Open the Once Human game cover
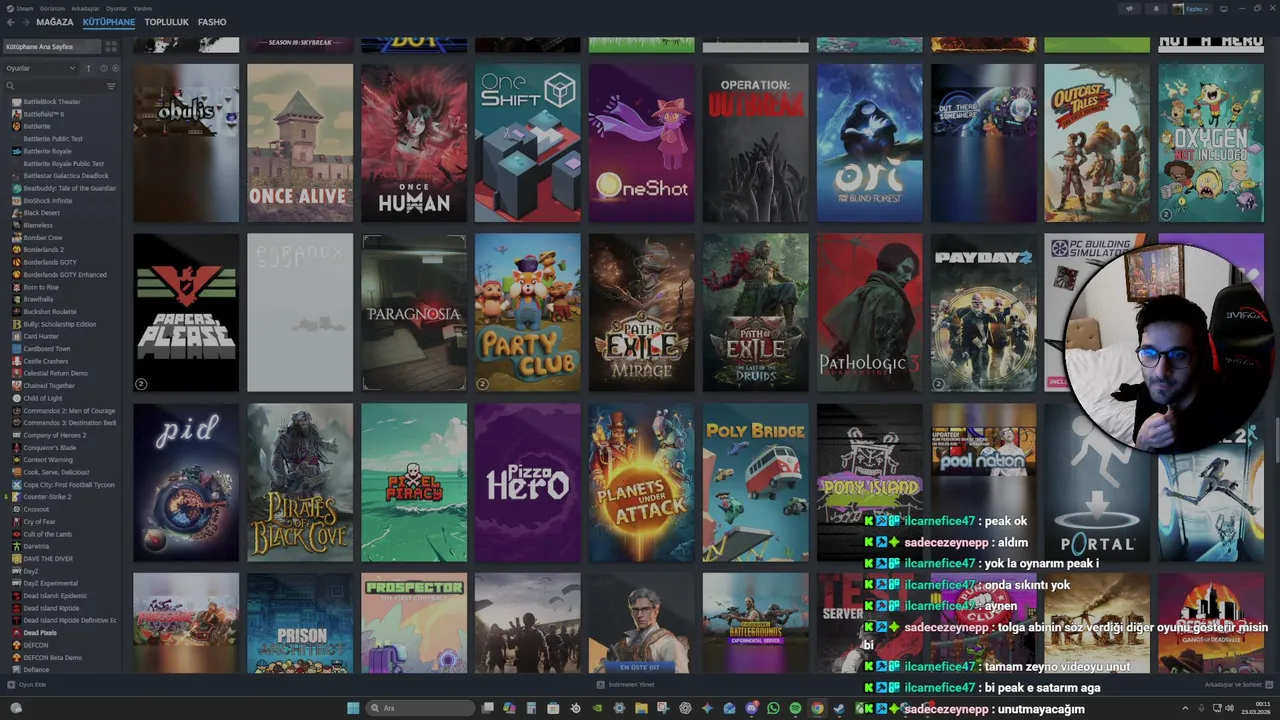Viewport: 1280px width, 720px height. click(414, 143)
